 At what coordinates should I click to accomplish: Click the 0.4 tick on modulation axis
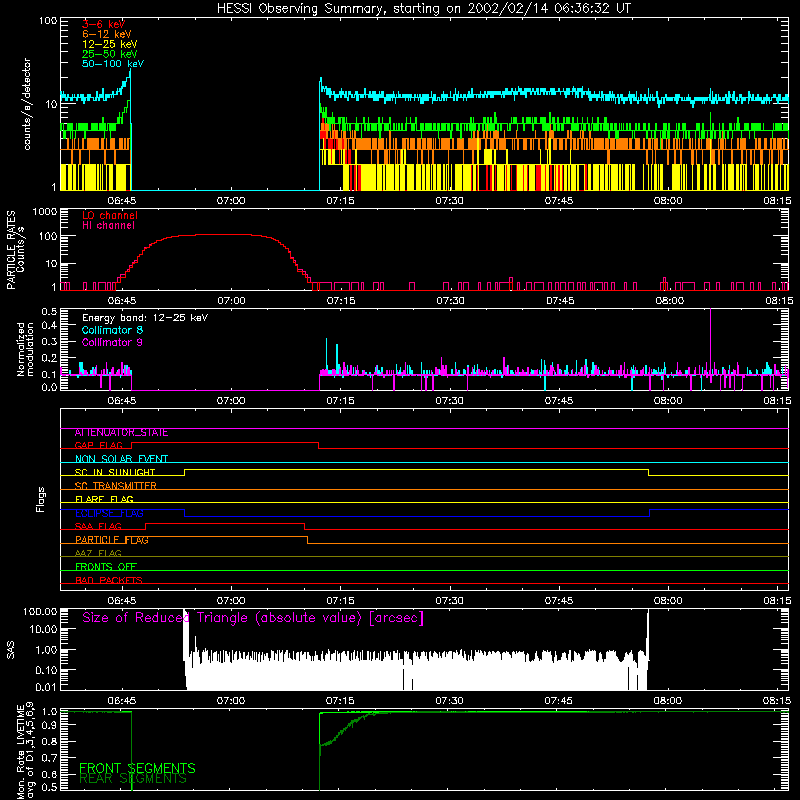click(49, 326)
